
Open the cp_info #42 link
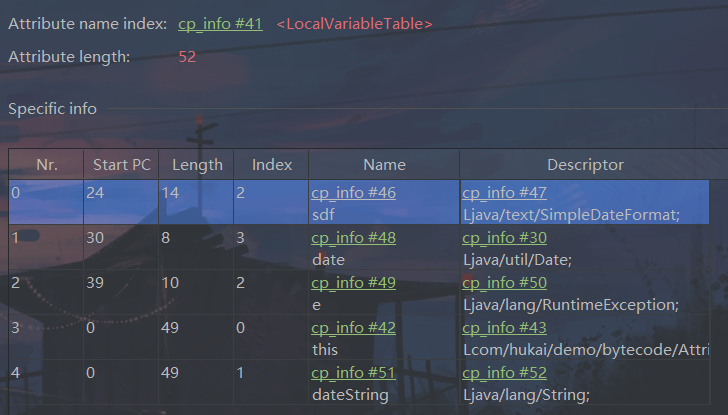click(353, 328)
